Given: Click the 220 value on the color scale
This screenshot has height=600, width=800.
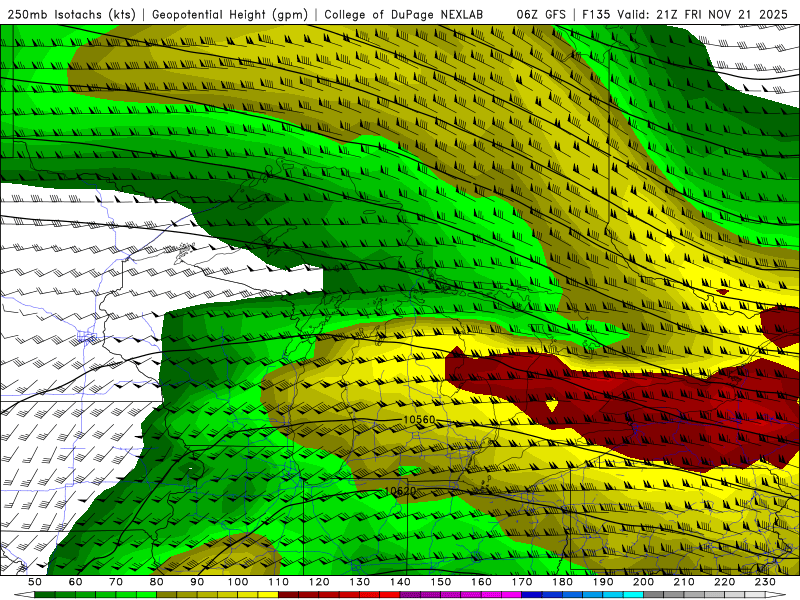Looking at the screenshot, I should tap(724, 582).
